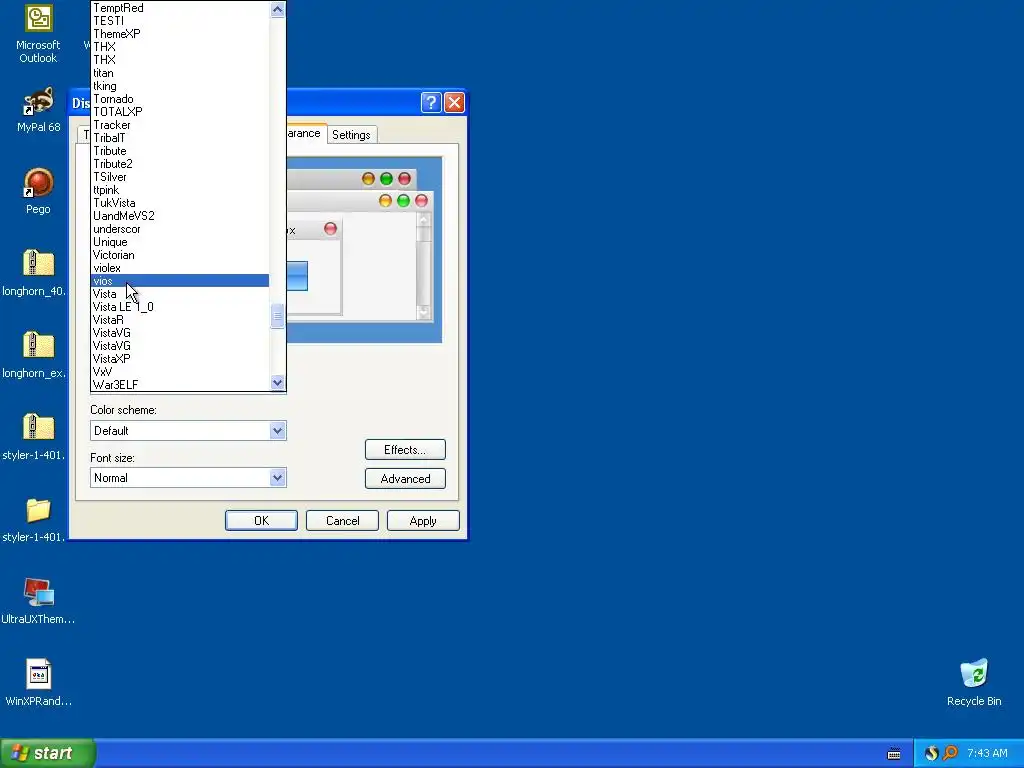Click the Cancel button
The width and height of the screenshot is (1024, 768).
pyautogui.click(x=342, y=520)
